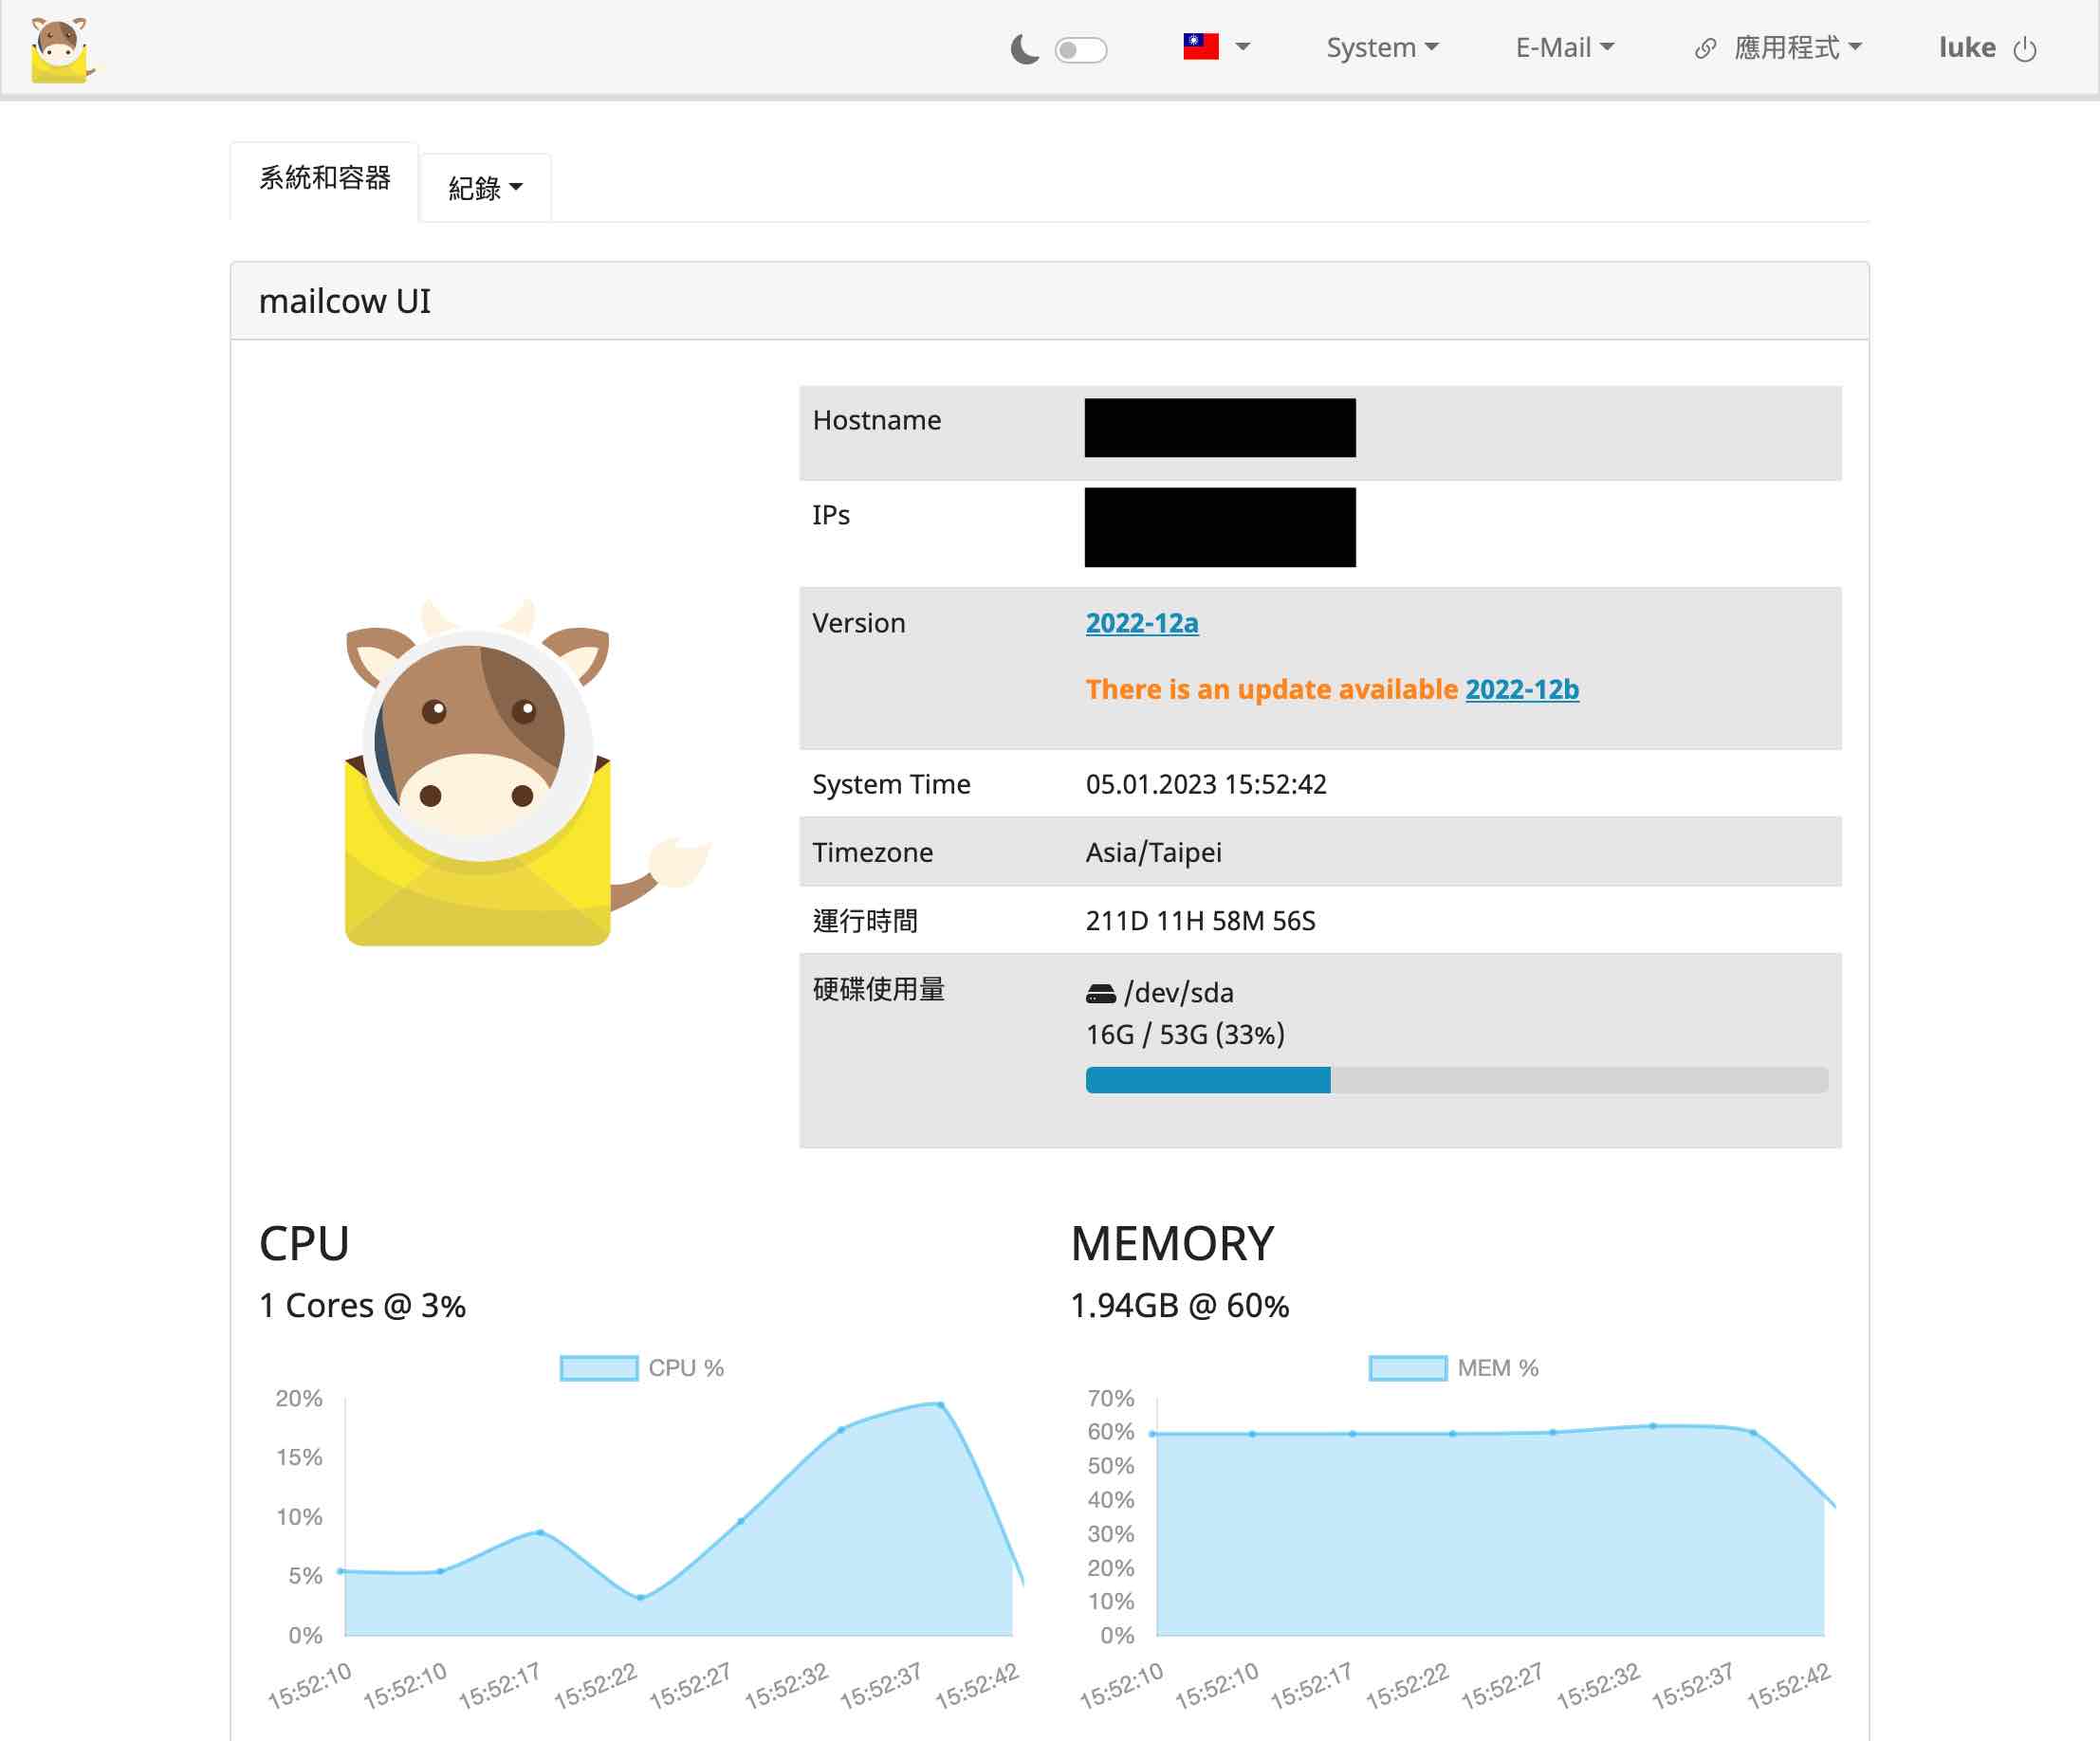This screenshot has height=1741, width=2100.
Task: Open the E-Mail menu
Action: coord(1565,48)
